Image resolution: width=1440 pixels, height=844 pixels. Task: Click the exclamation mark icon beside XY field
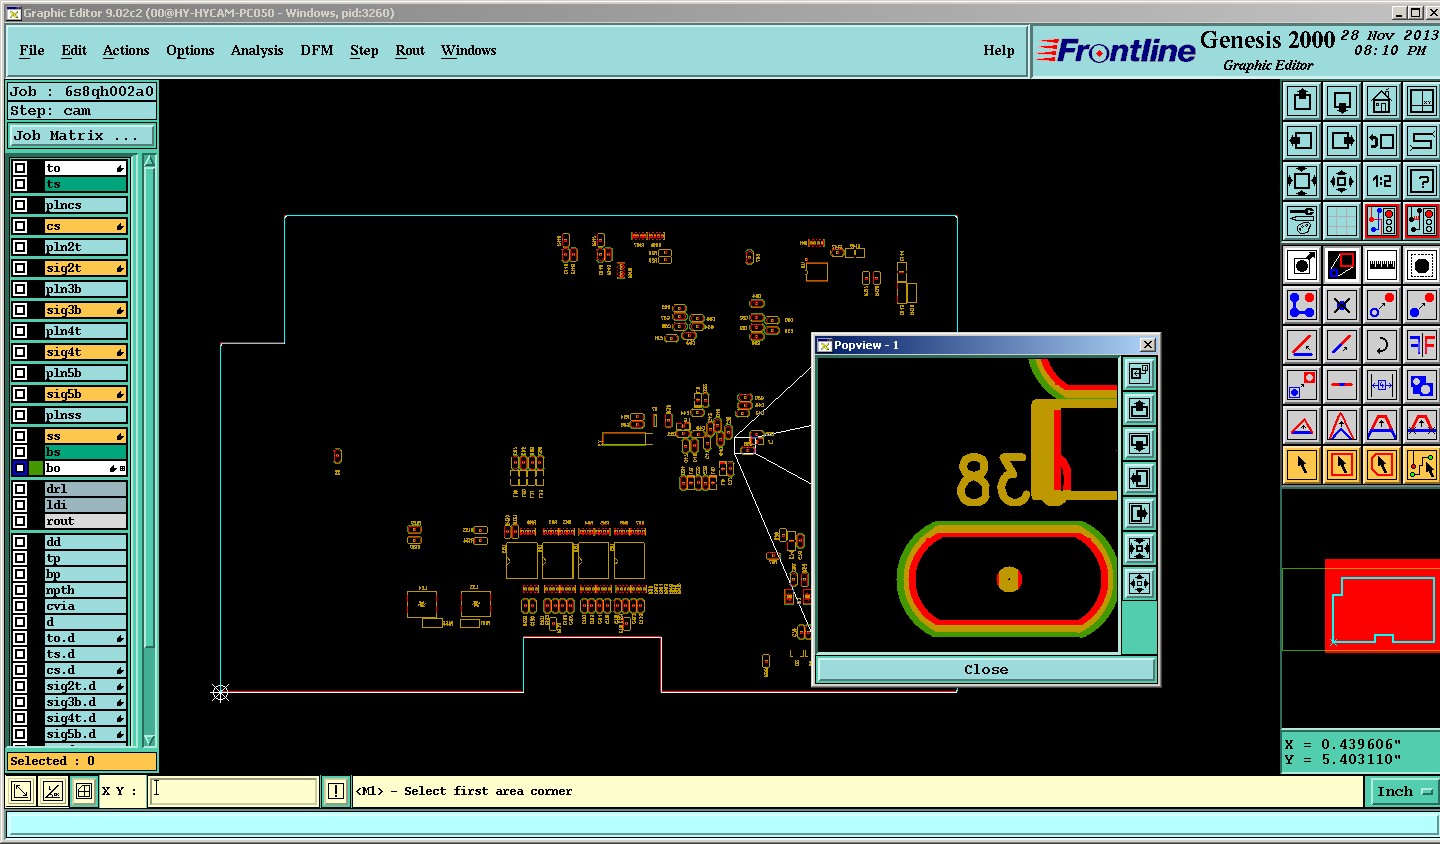tap(336, 791)
